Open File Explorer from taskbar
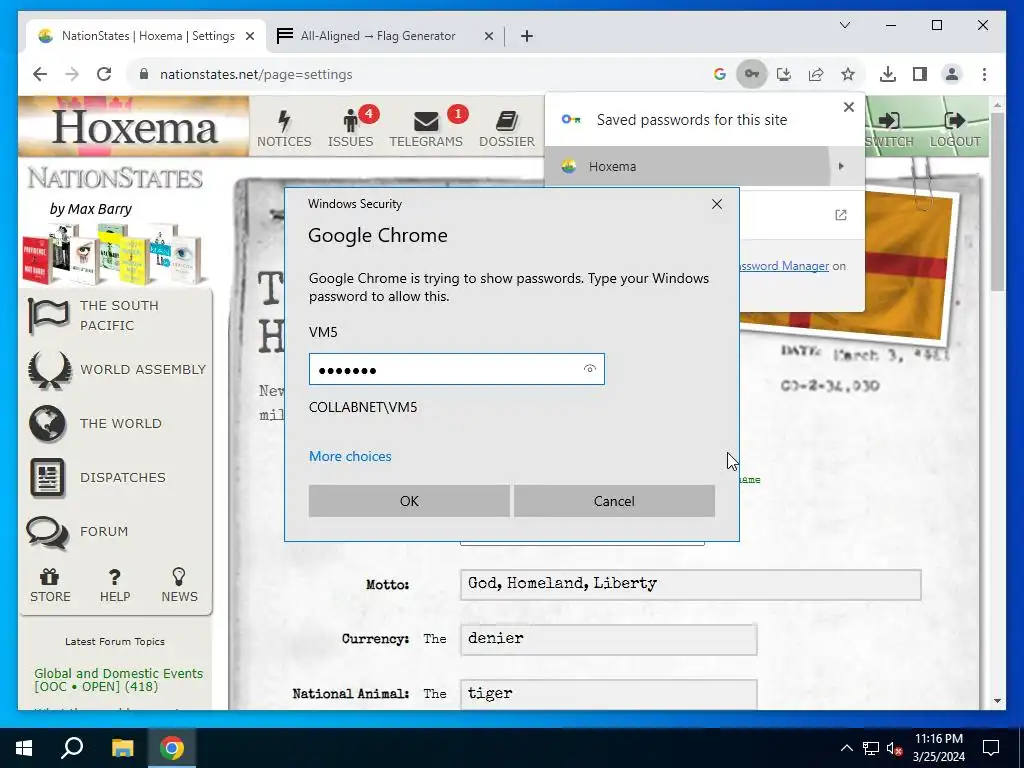1024x768 pixels. click(x=122, y=748)
